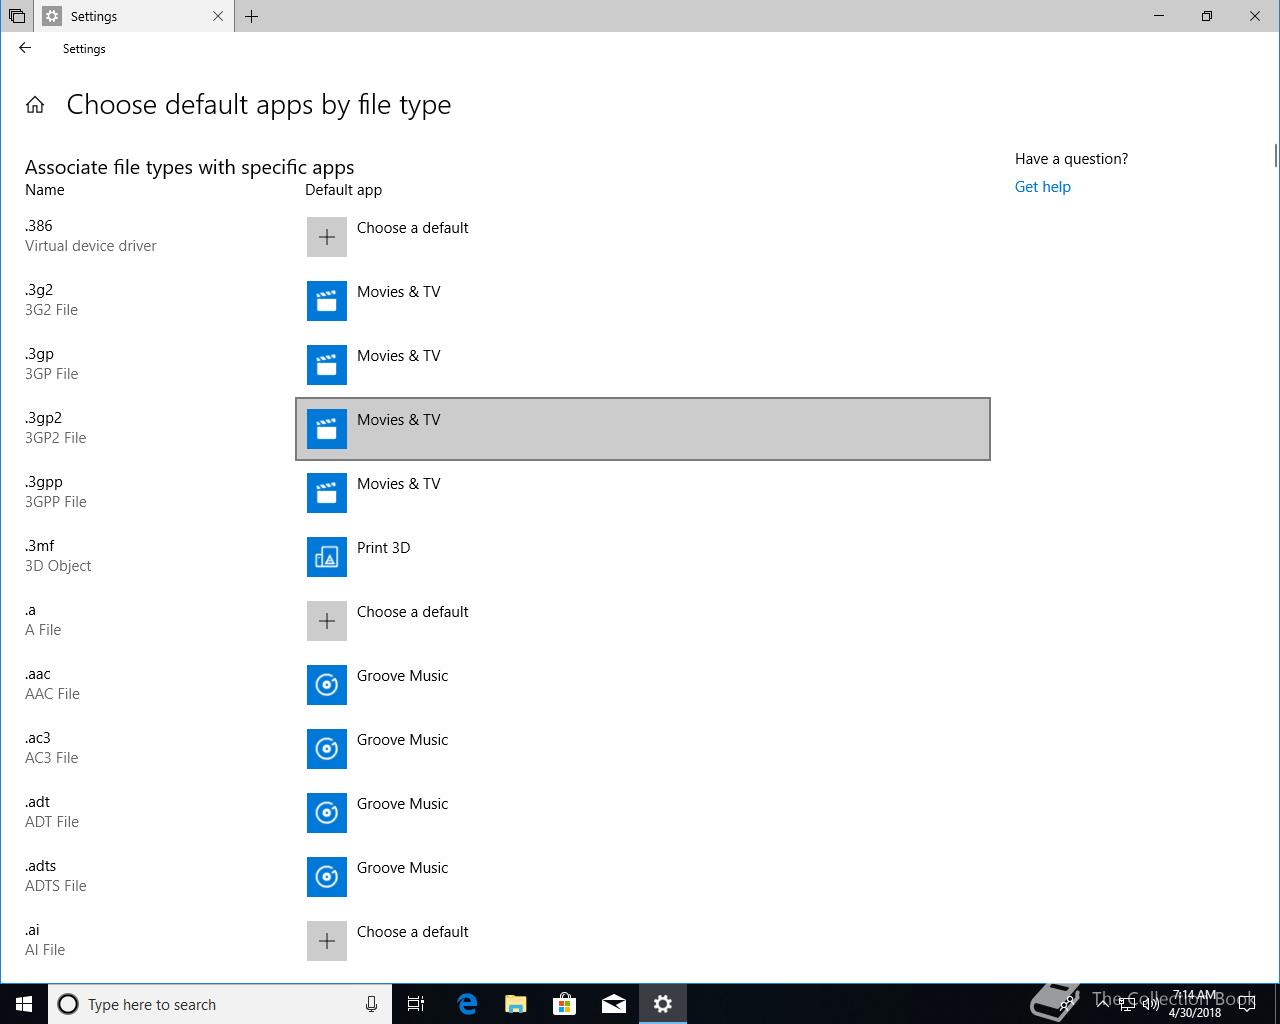The height and width of the screenshot is (1024, 1280).
Task: Open Action Center notifications icon
Action: click(x=1247, y=1004)
